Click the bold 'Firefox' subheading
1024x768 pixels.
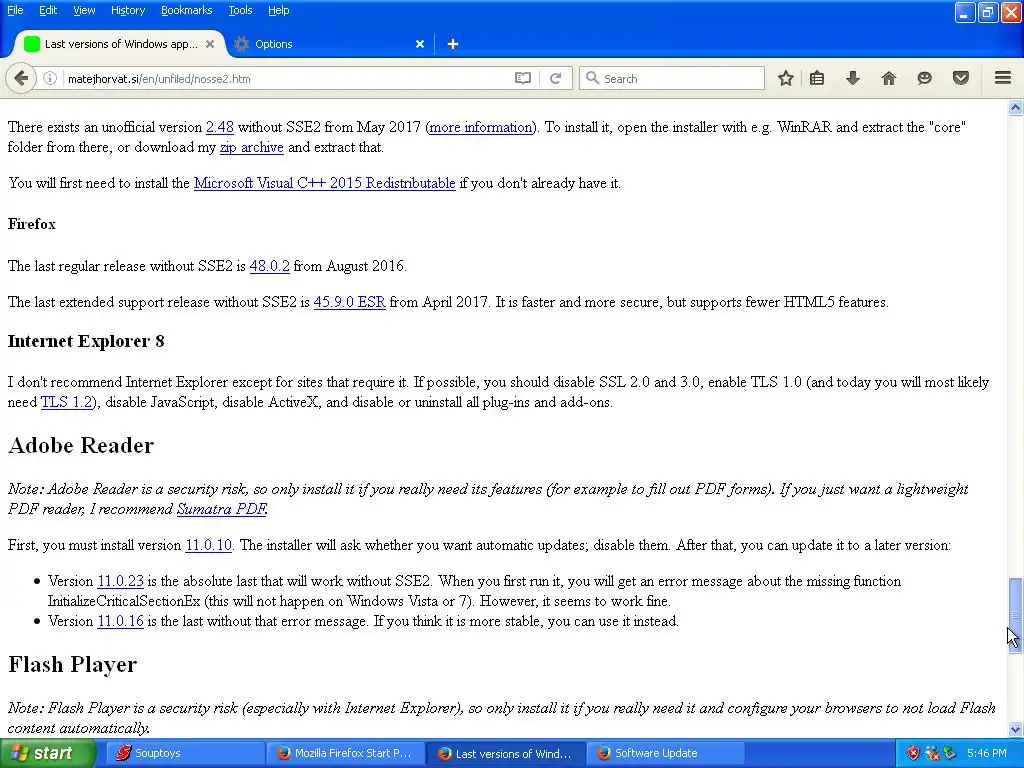[32, 224]
